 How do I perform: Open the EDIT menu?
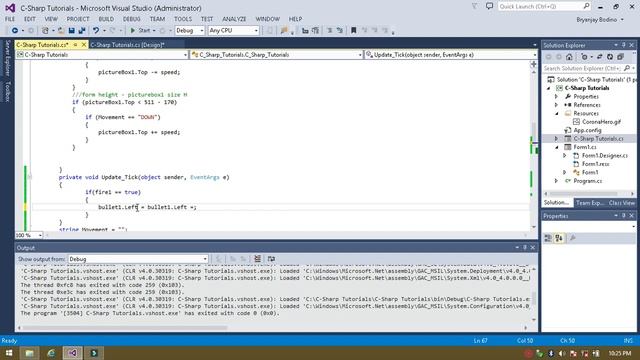pos(30,19)
